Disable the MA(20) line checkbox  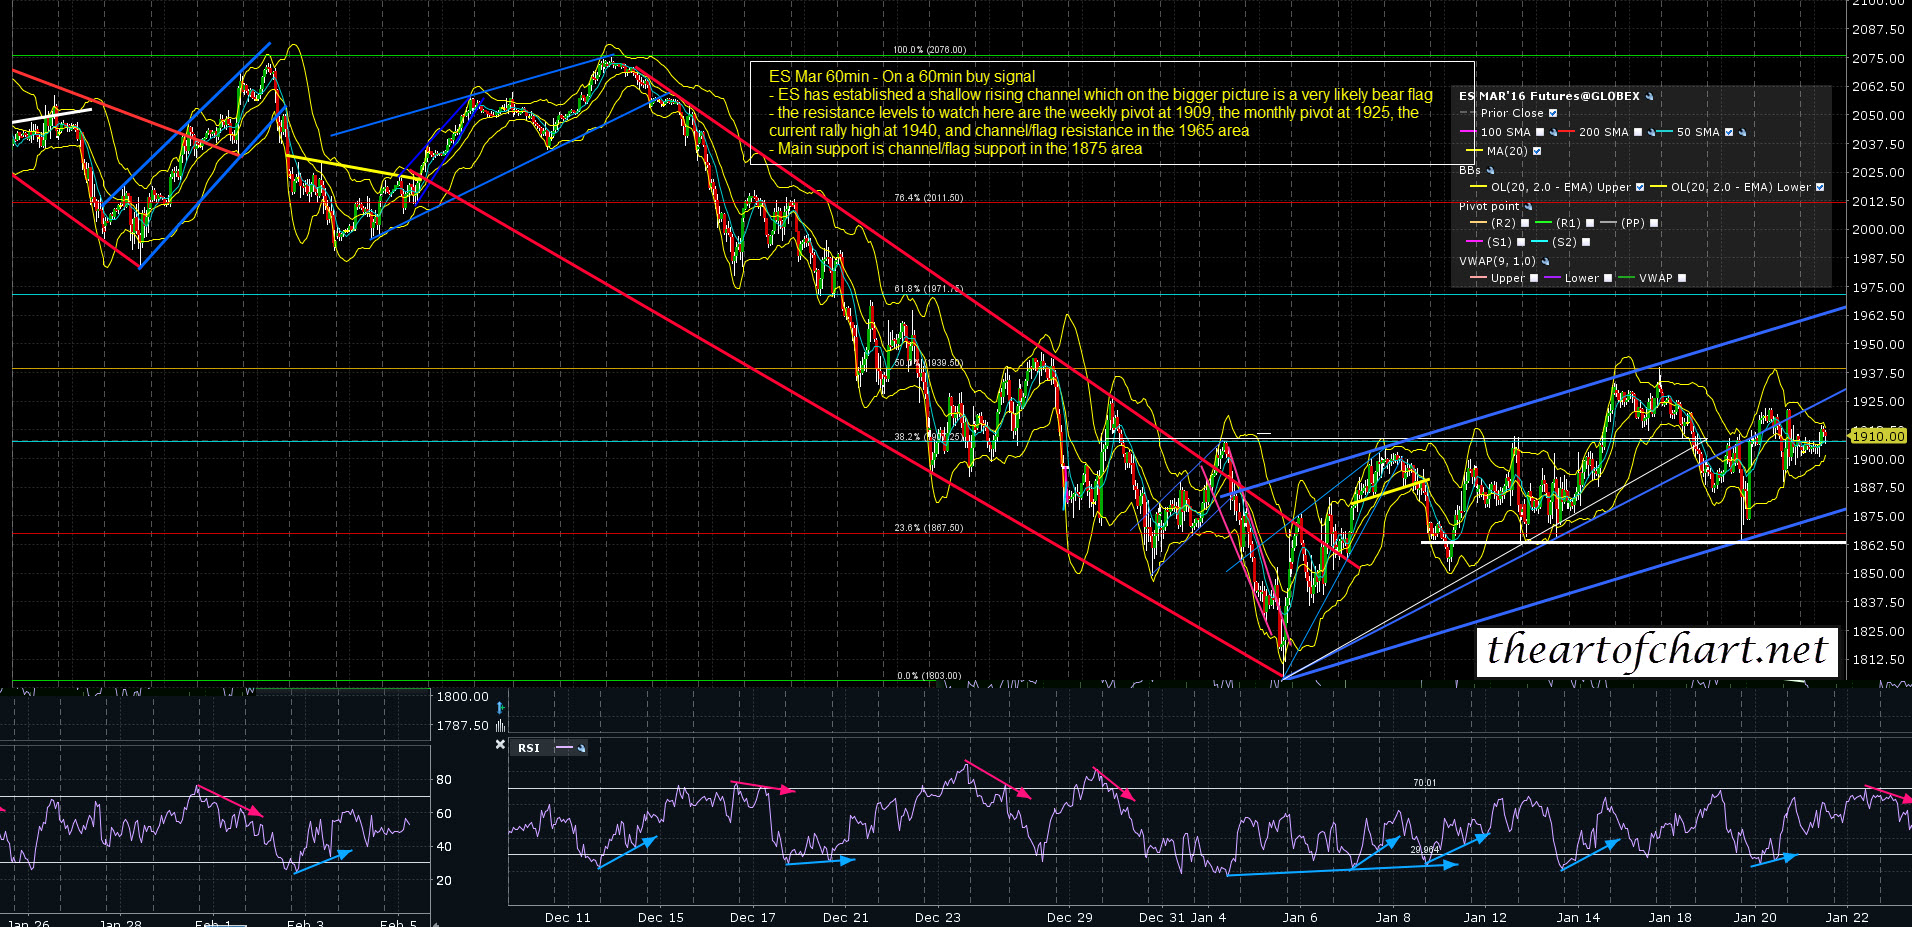(1537, 152)
